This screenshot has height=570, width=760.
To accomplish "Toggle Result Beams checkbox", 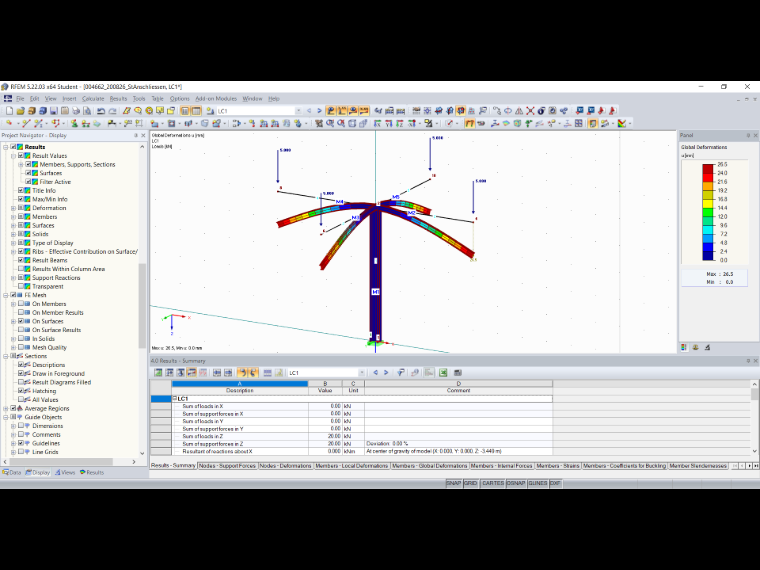I will tap(21, 260).
